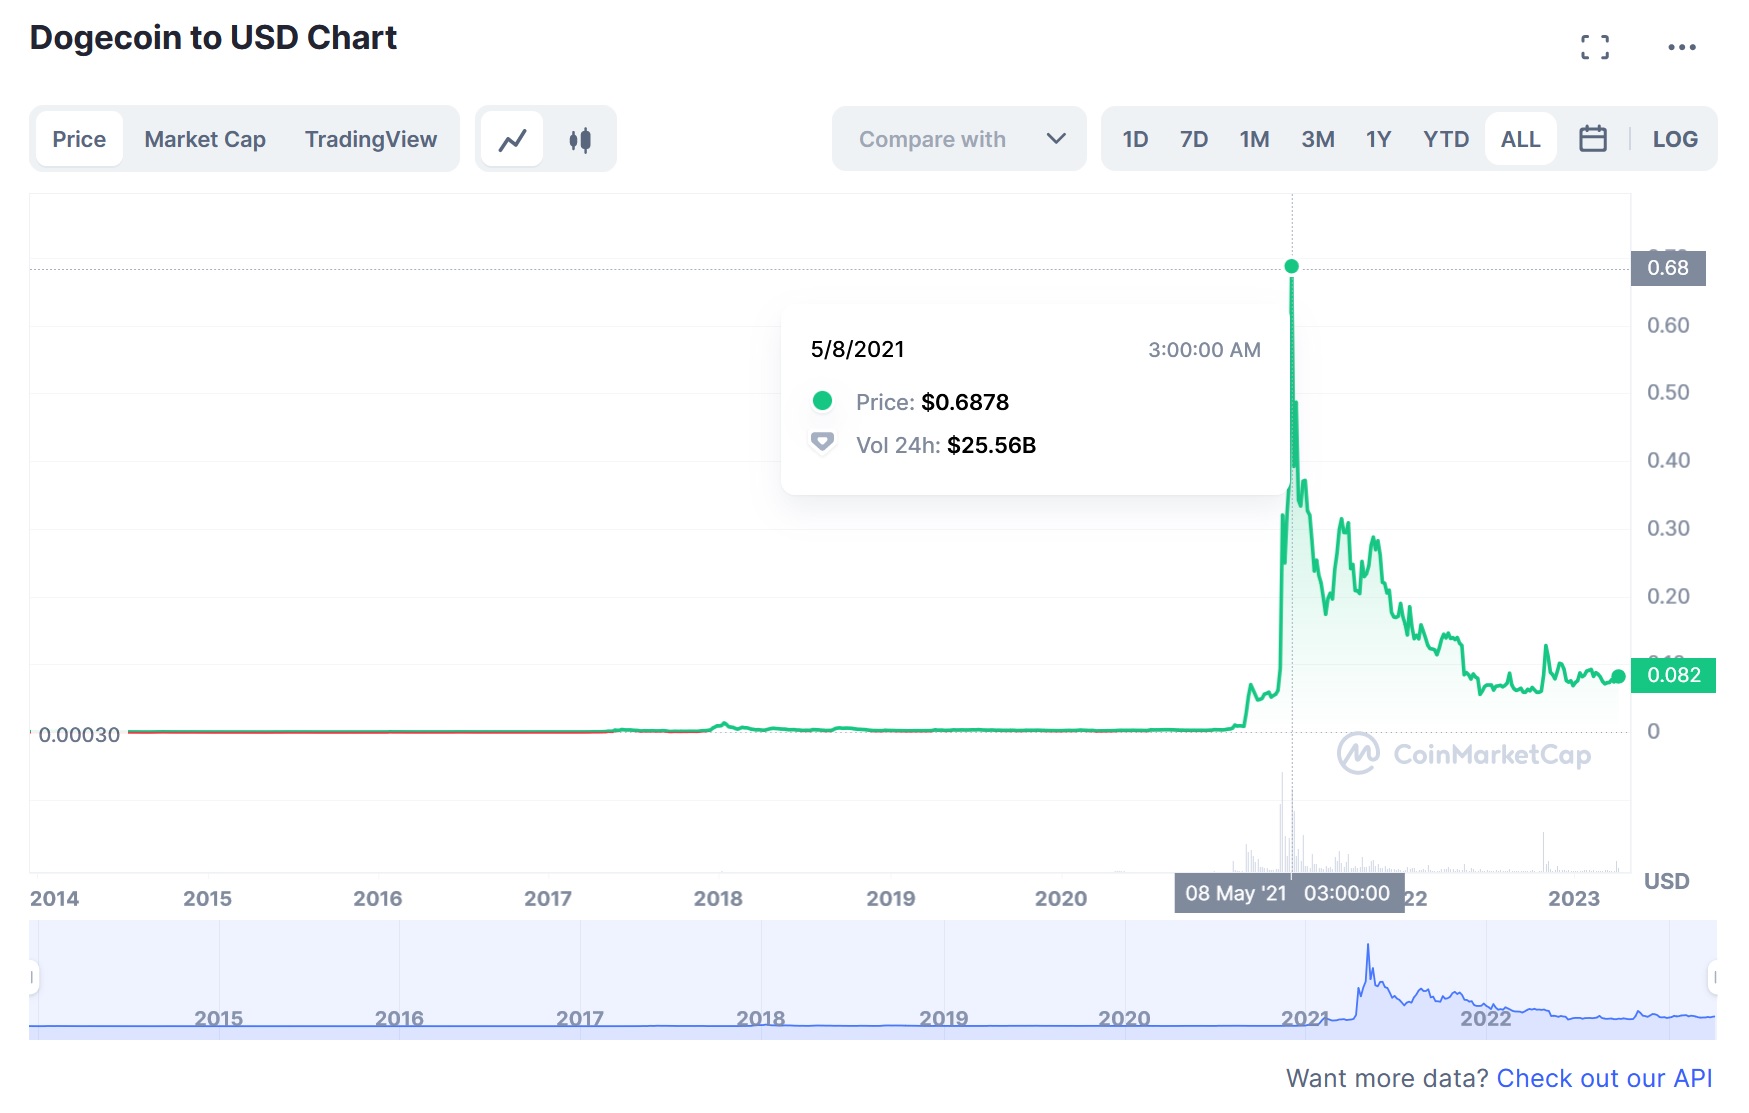Click the 3:00:00 AM tooltip time
Image resolution: width=1749 pixels, height=1113 pixels.
click(1204, 350)
